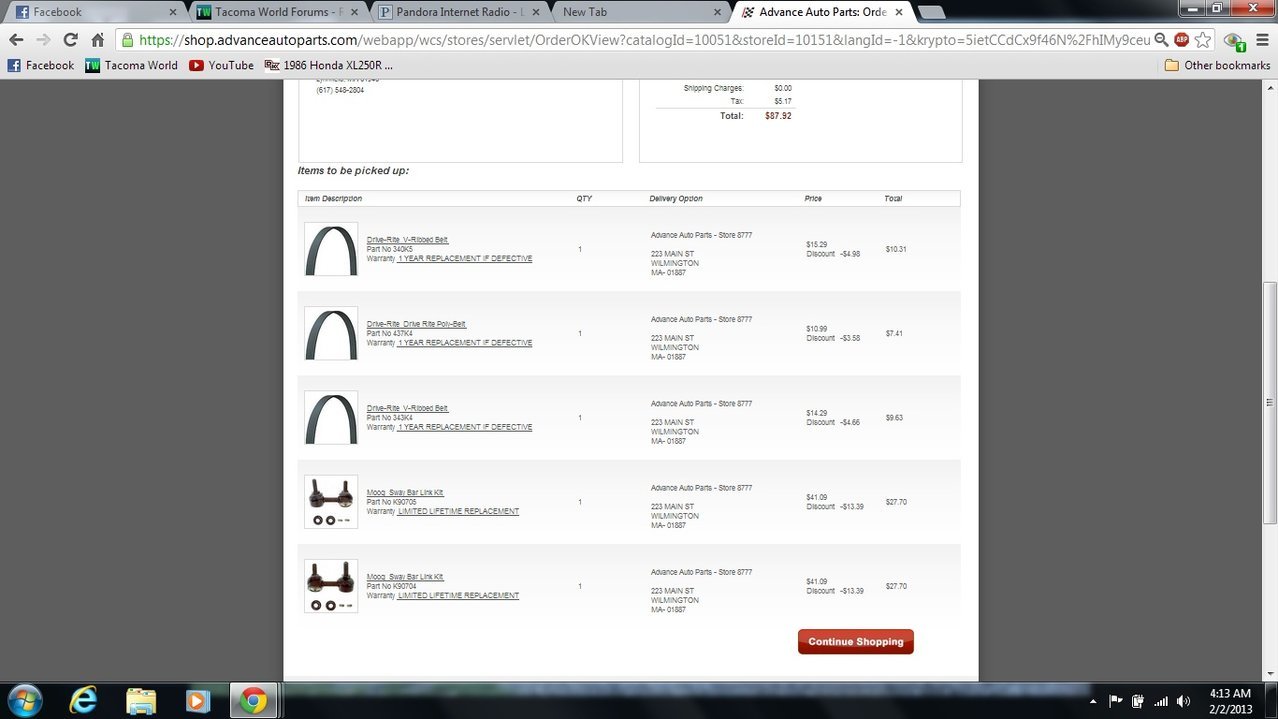The image size is (1278, 719).
Task: Click the Continue Shopping button
Action: (856, 642)
